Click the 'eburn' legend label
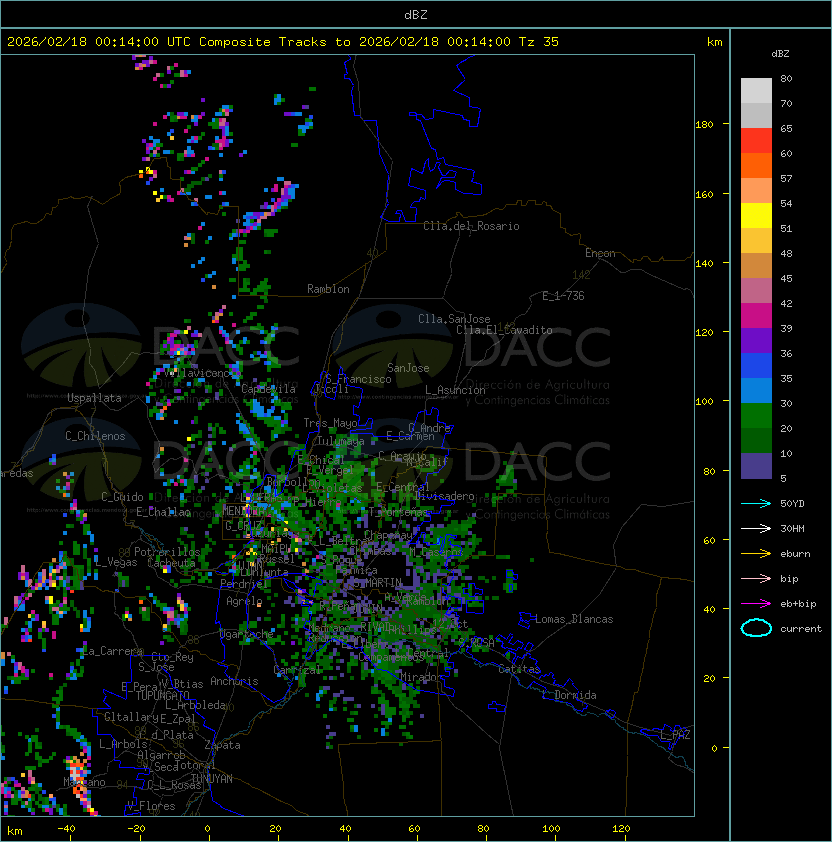This screenshot has width=832, height=842. (795, 554)
